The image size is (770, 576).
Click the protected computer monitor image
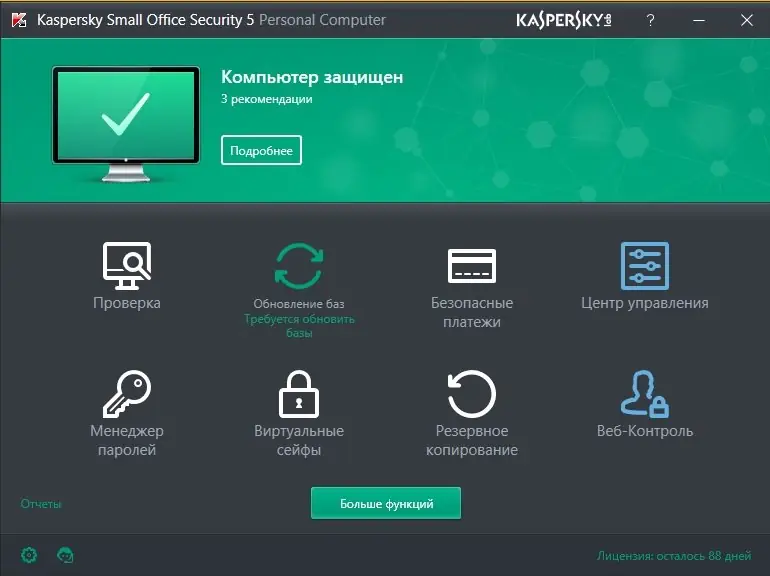click(x=126, y=124)
